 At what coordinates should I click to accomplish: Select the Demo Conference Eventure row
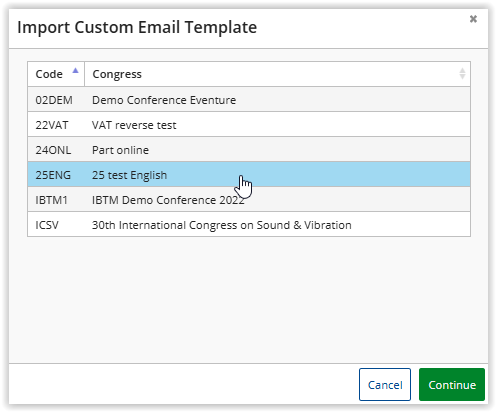point(249,99)
